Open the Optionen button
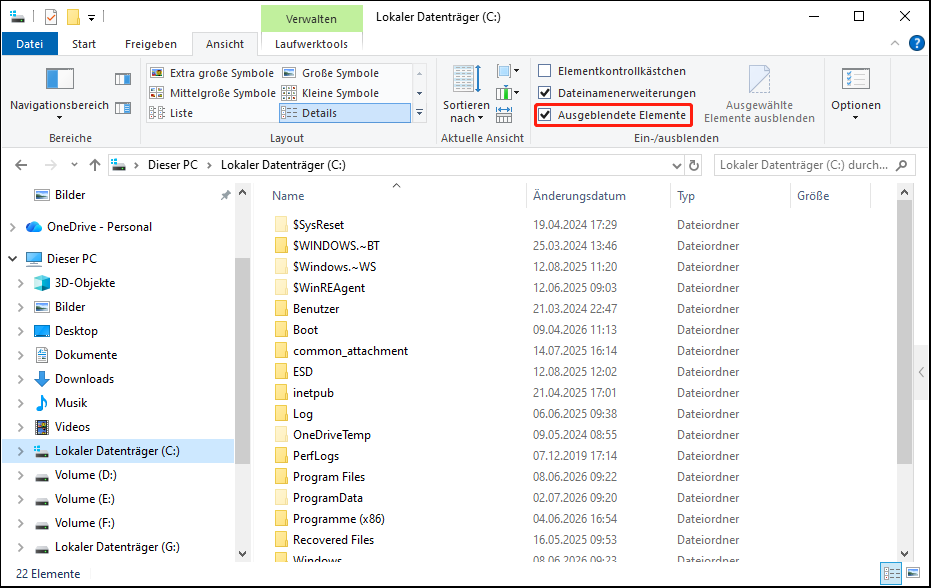Screen dimensions: 931x588 click(856, 94)
